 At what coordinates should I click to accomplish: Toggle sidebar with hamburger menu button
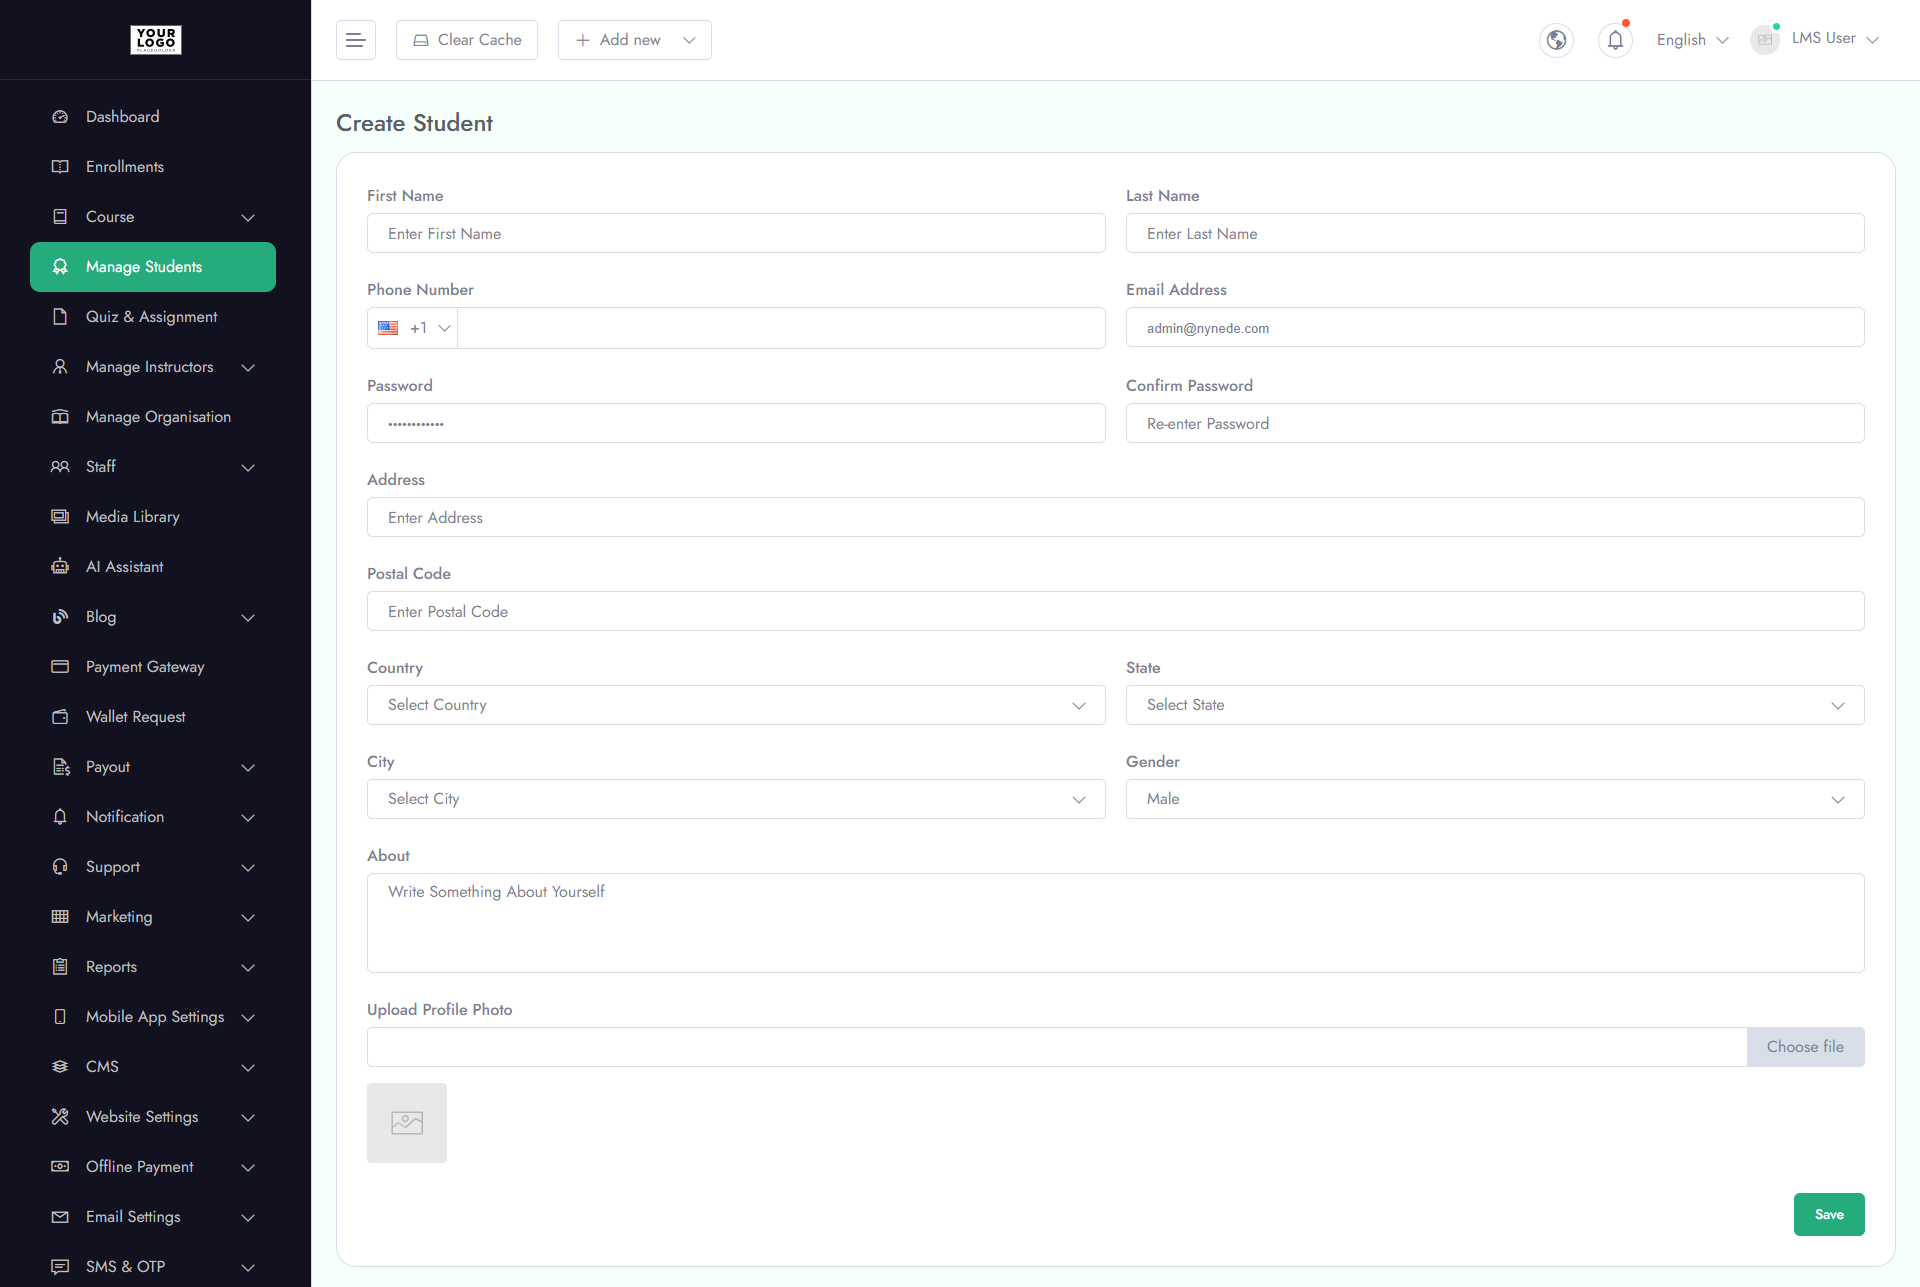355,40
